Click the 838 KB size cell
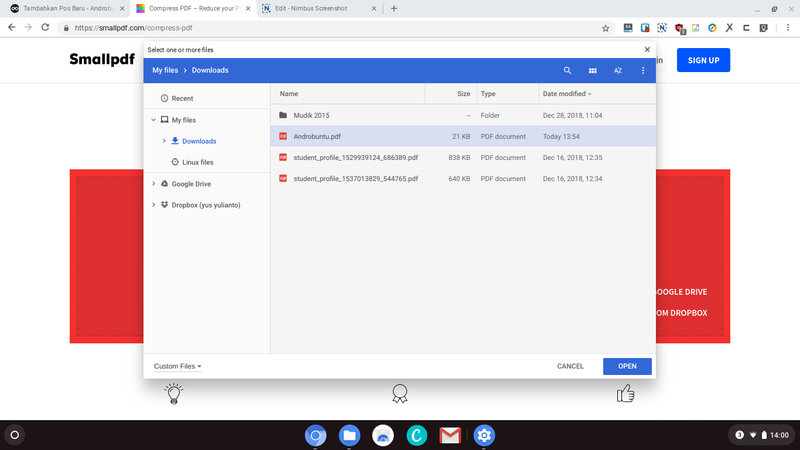 pyautogui.click(x=459, y=158)
